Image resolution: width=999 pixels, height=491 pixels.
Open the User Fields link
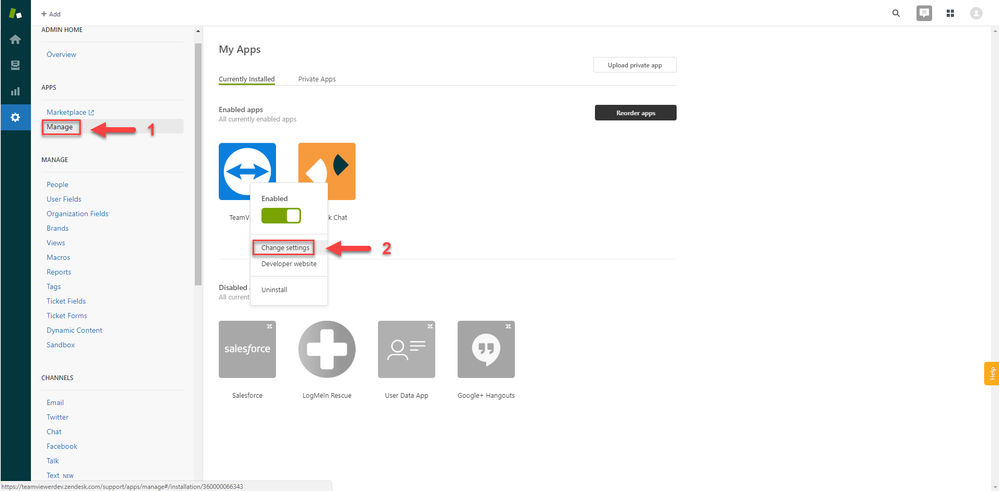(x=64, y=199)
